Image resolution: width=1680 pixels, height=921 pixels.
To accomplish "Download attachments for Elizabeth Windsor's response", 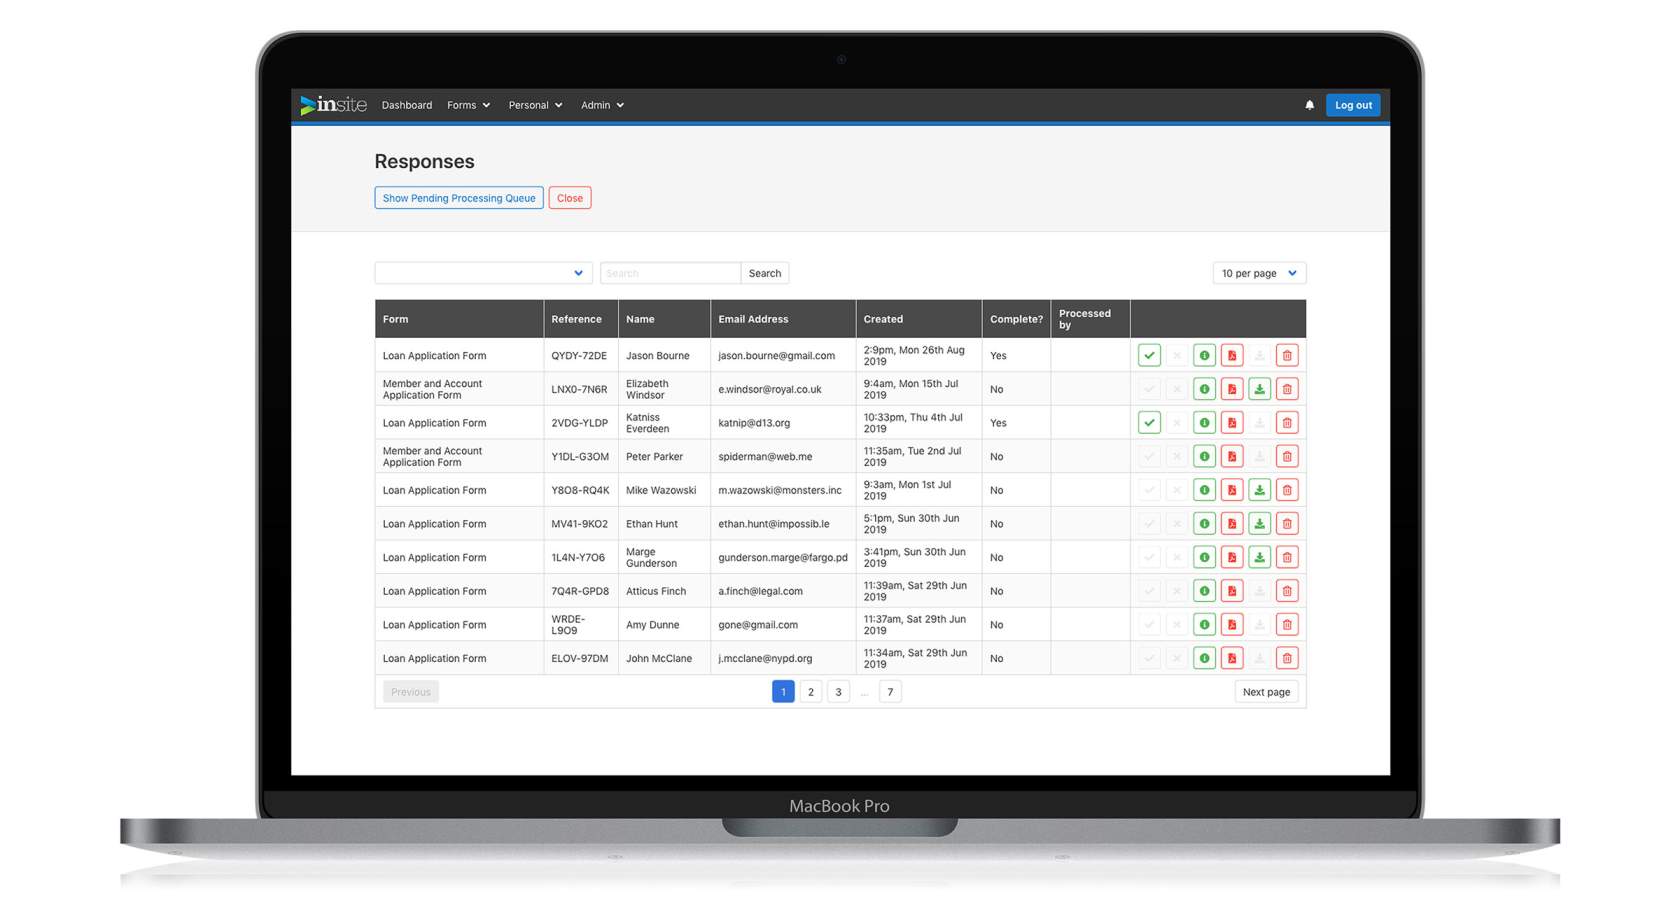I will pos(1259,389).
